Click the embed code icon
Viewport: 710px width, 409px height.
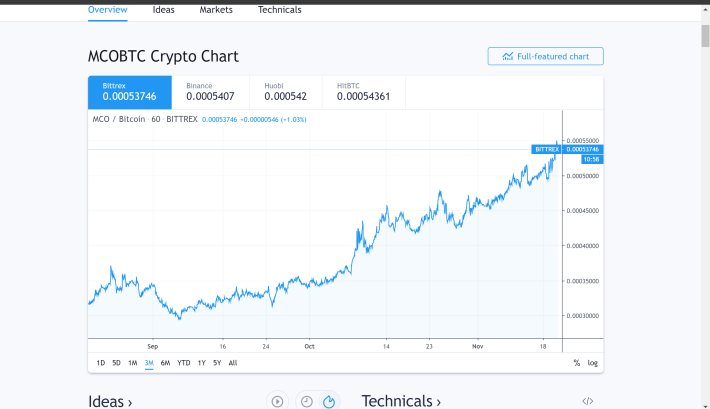[x=588, y=401]
